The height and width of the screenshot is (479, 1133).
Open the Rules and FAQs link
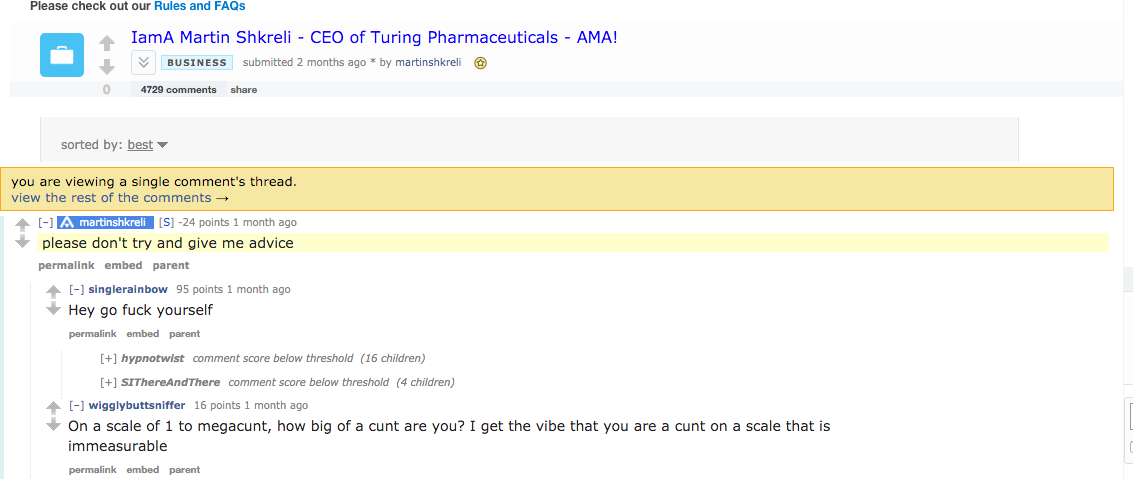click(x=199, y=7)
